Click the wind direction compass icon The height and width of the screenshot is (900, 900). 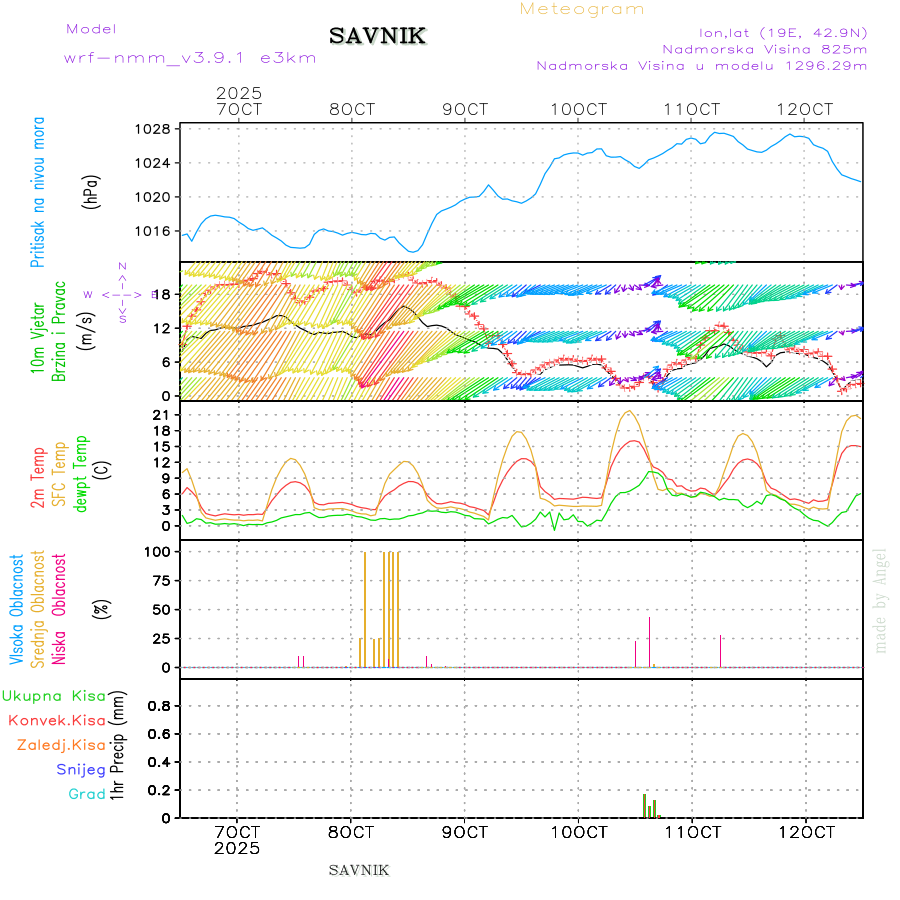point(121,294)
